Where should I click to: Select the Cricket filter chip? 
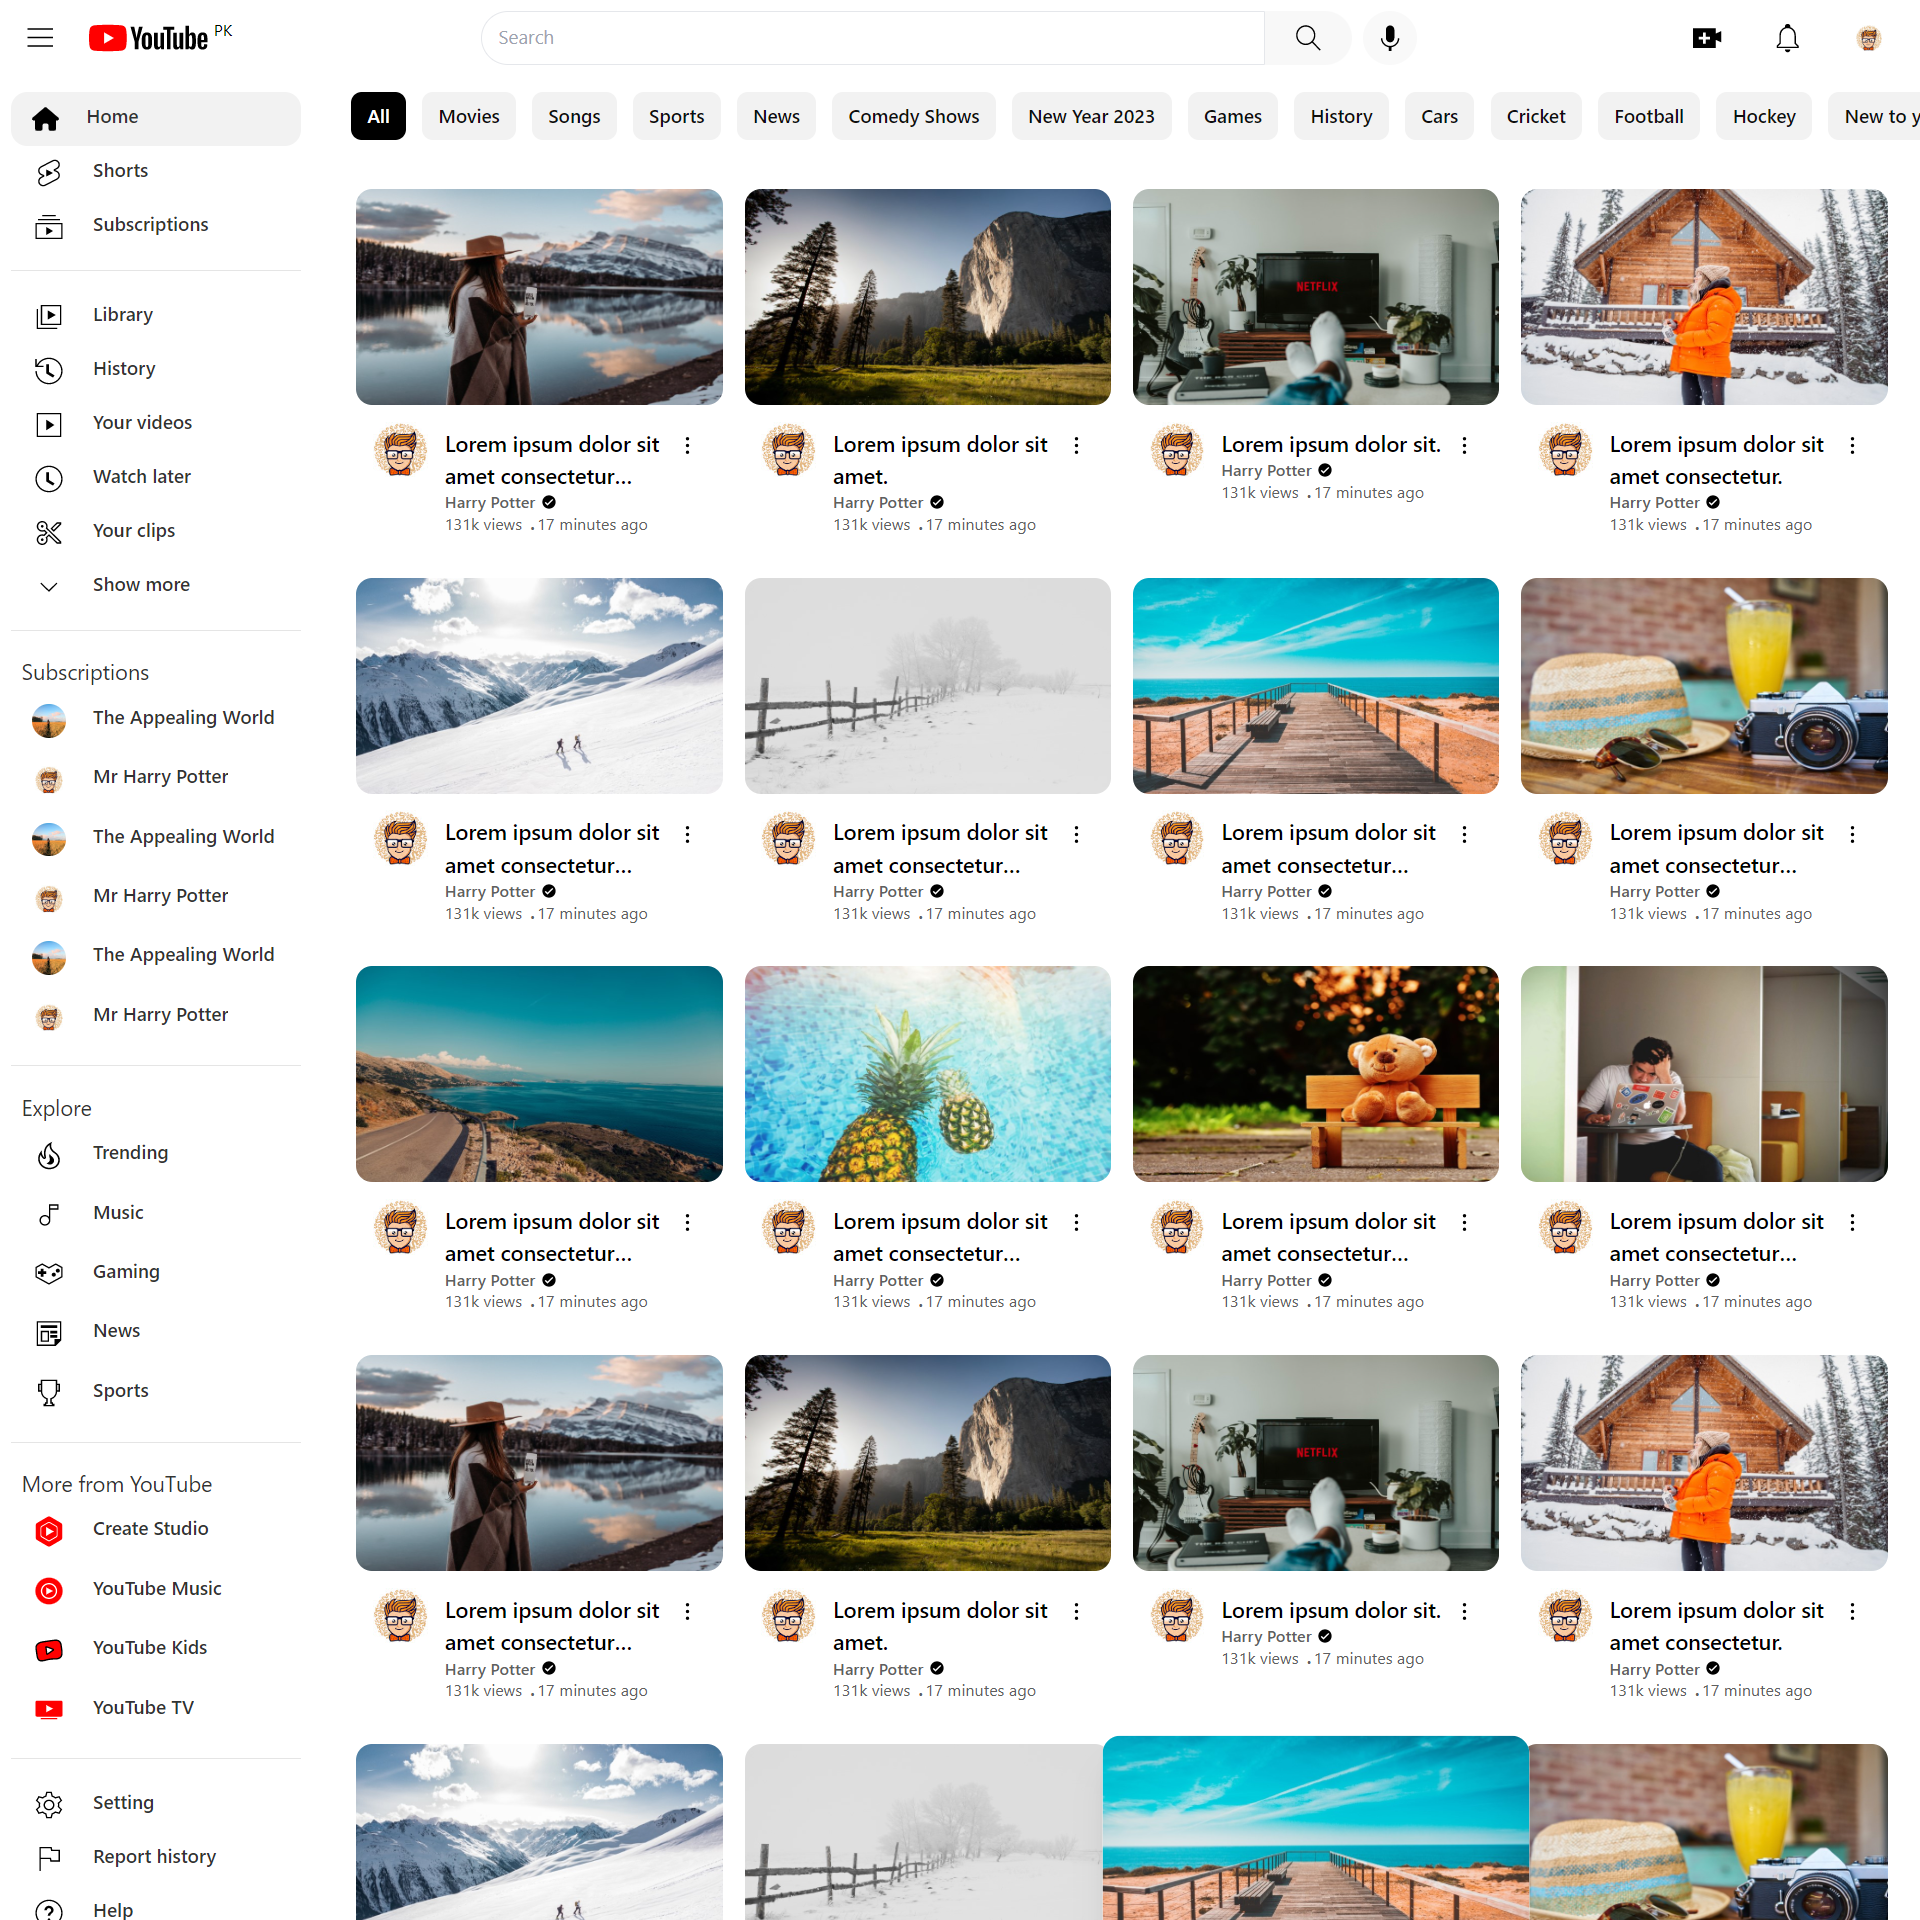pos(1535,117)
